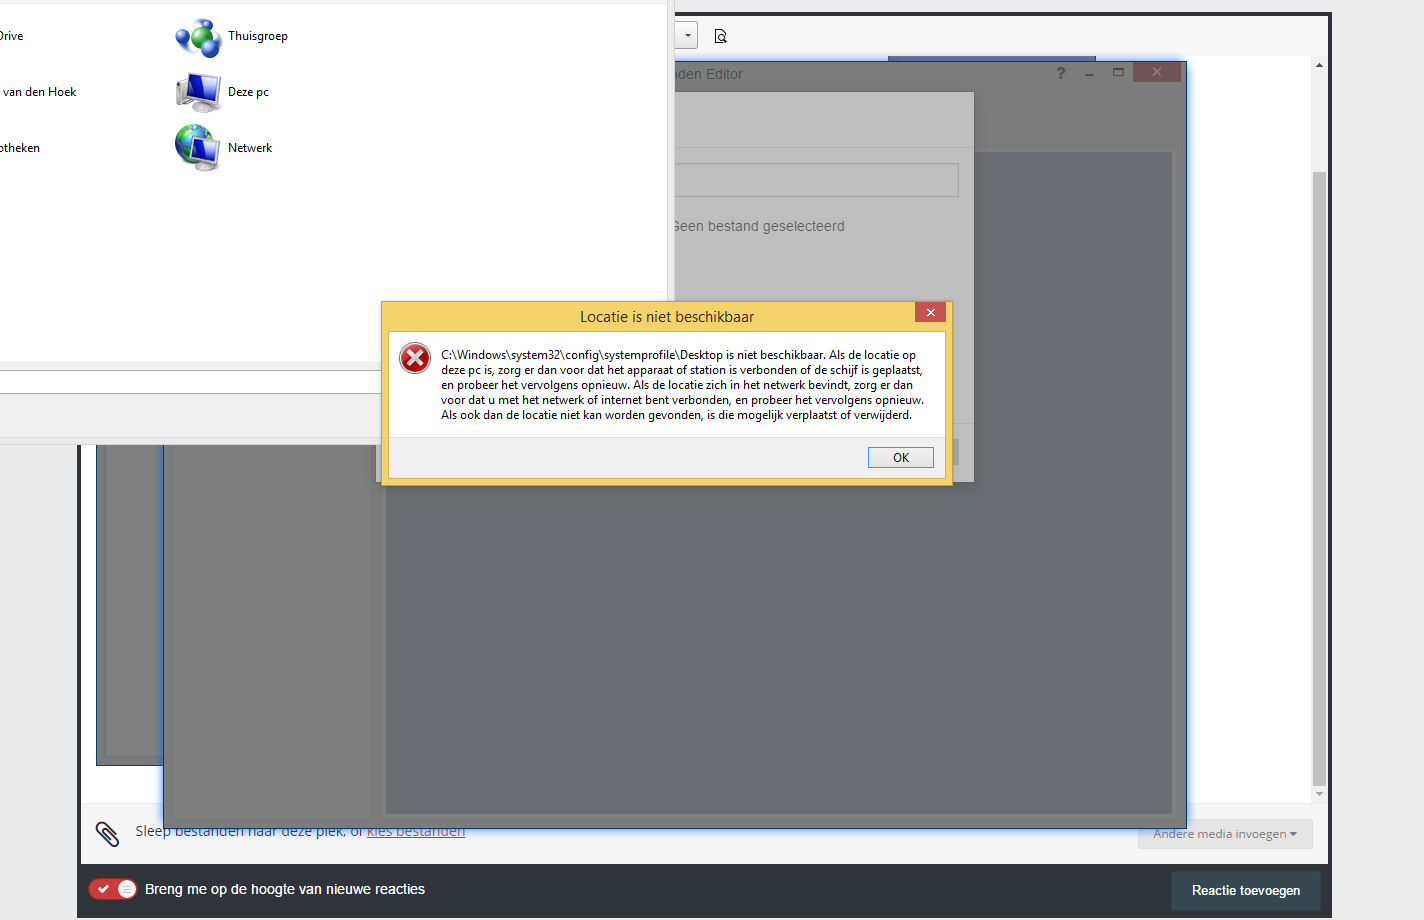This screenshot has height=920, width=1424.
Task: Maximize the Editor window
Action: [1118, 72]
